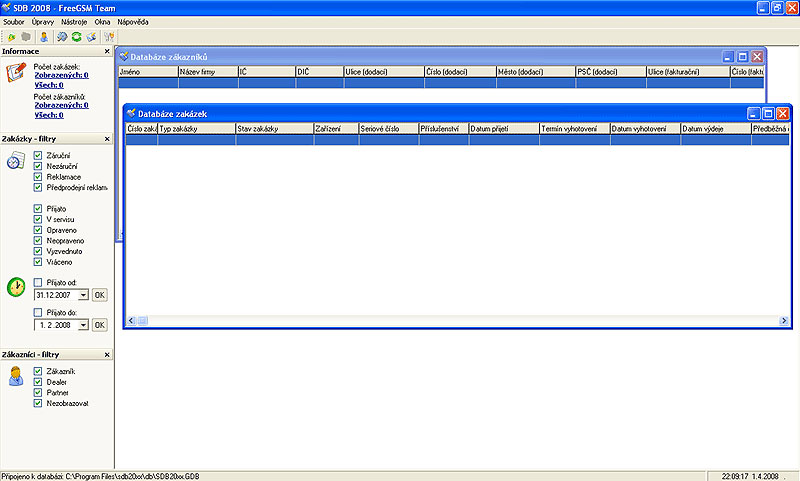Disable the Opraveno filter
This screenshot has height=481, width=800.
coord(38,230)
